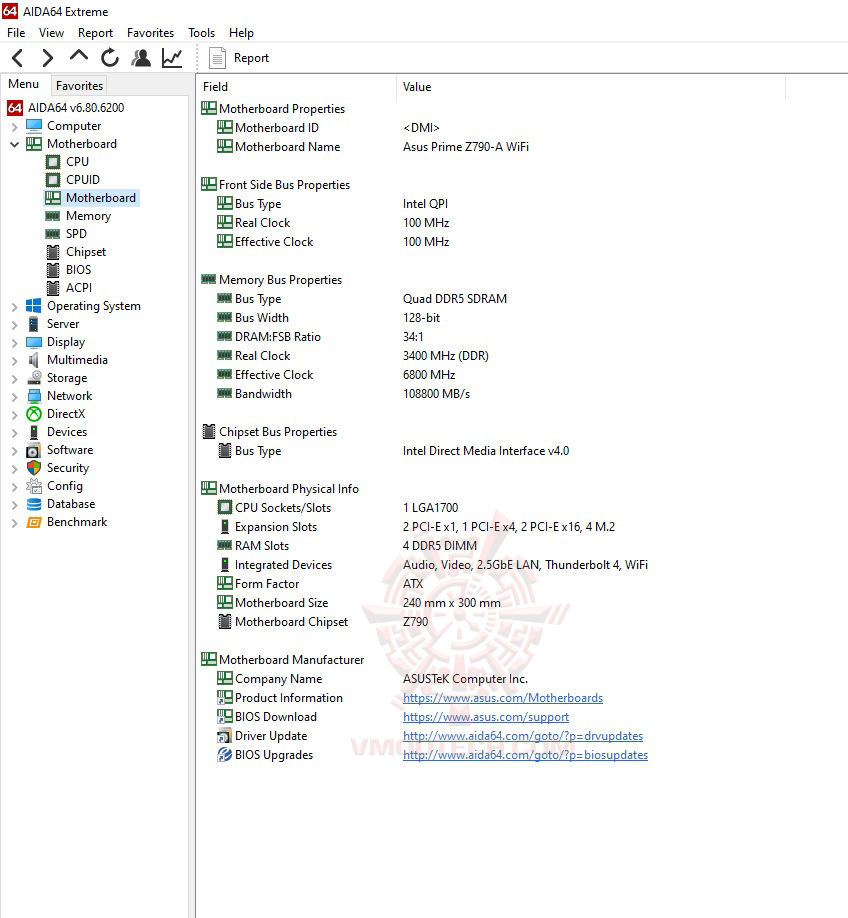The width and height of the screenshot is (848, 918).
Task: Refresh the page with the reload icon
Action: (x=109, y=58)
